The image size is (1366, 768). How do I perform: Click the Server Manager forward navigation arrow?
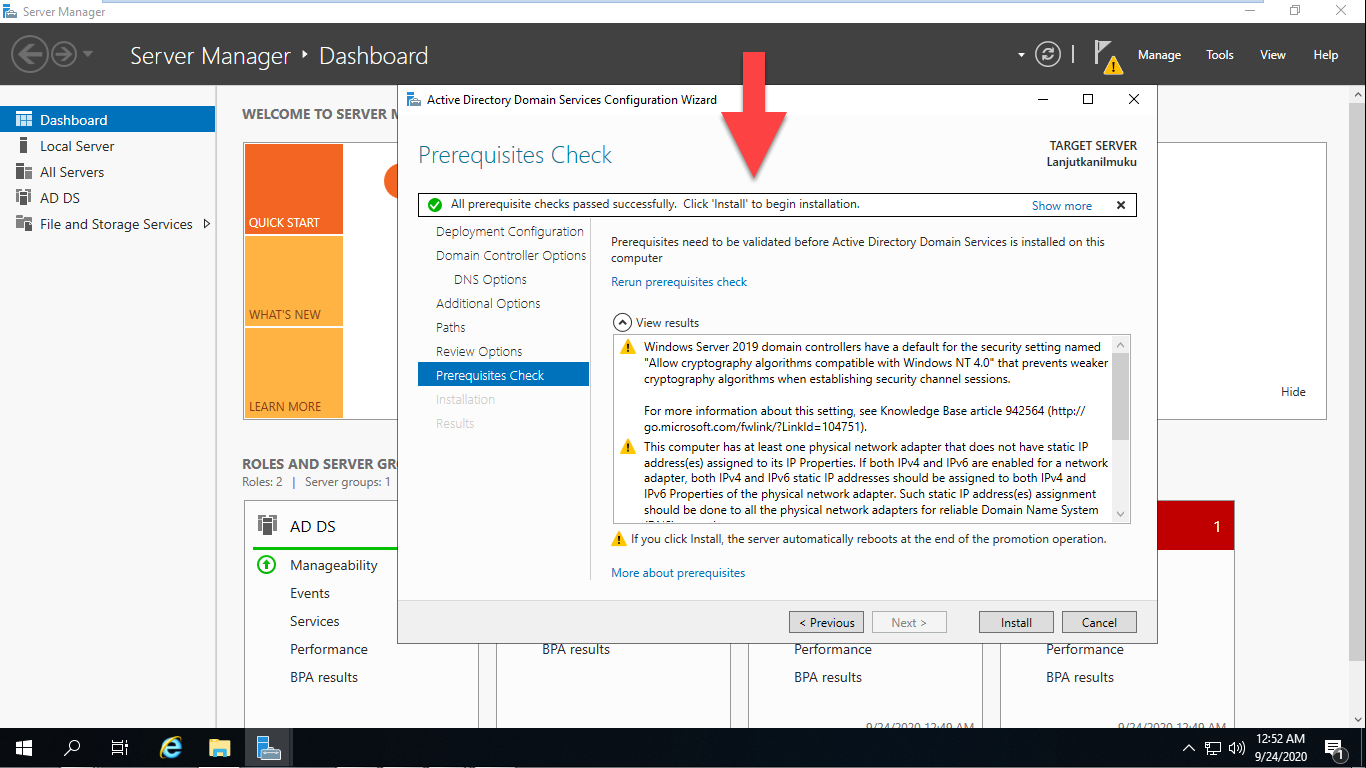pyautogui.click(x=64, y=54)
